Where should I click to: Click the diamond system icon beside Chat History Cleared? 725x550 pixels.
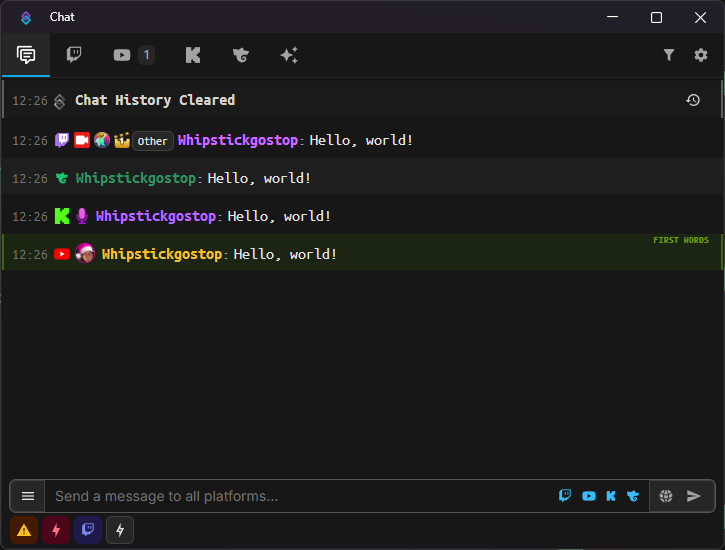click(x=60, y=101)
